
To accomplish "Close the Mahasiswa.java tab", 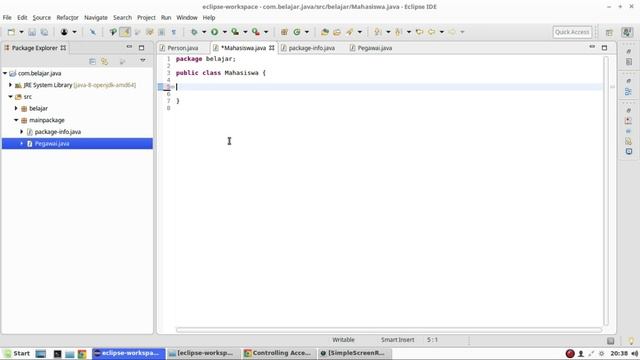I will (272, 48).
